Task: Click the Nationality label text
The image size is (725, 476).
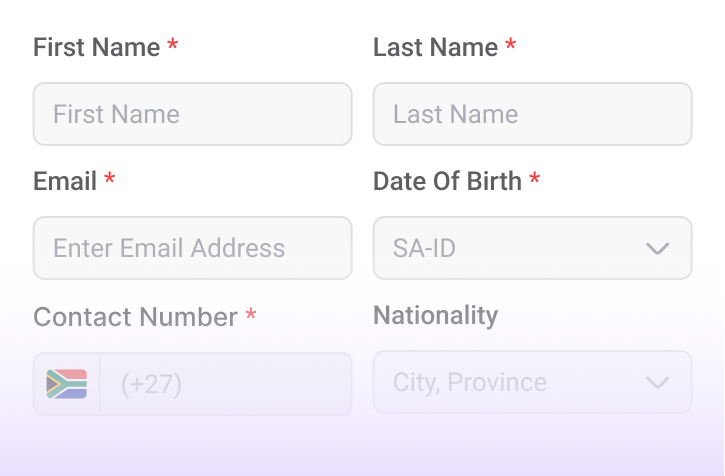Action: pyautogui.click(x=435, y=315)
